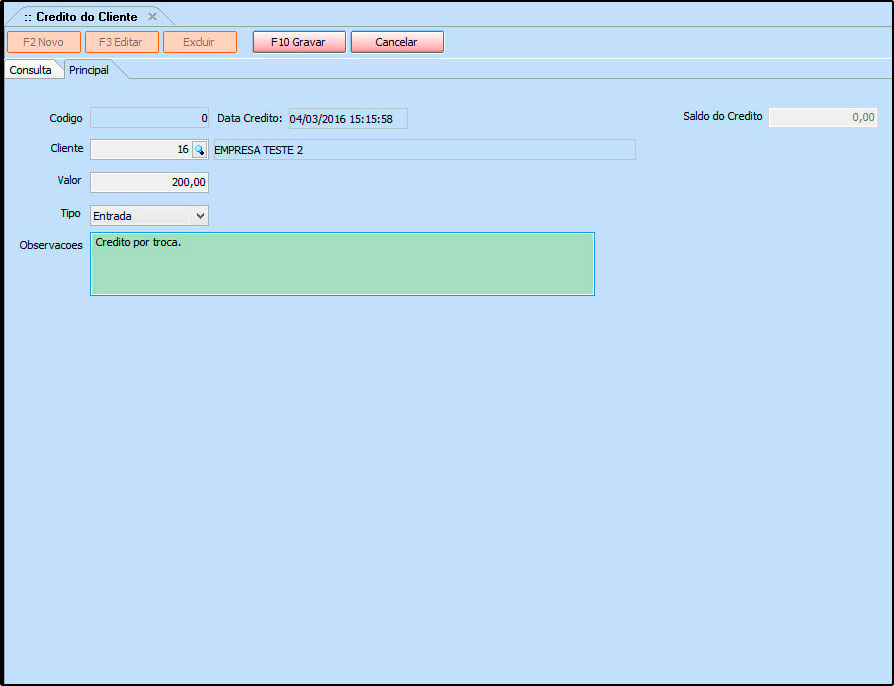Viewport: 894px width, 686px height.
Task: Click the Codigo label
Action: pyautogui.click(x=66, y=118)
